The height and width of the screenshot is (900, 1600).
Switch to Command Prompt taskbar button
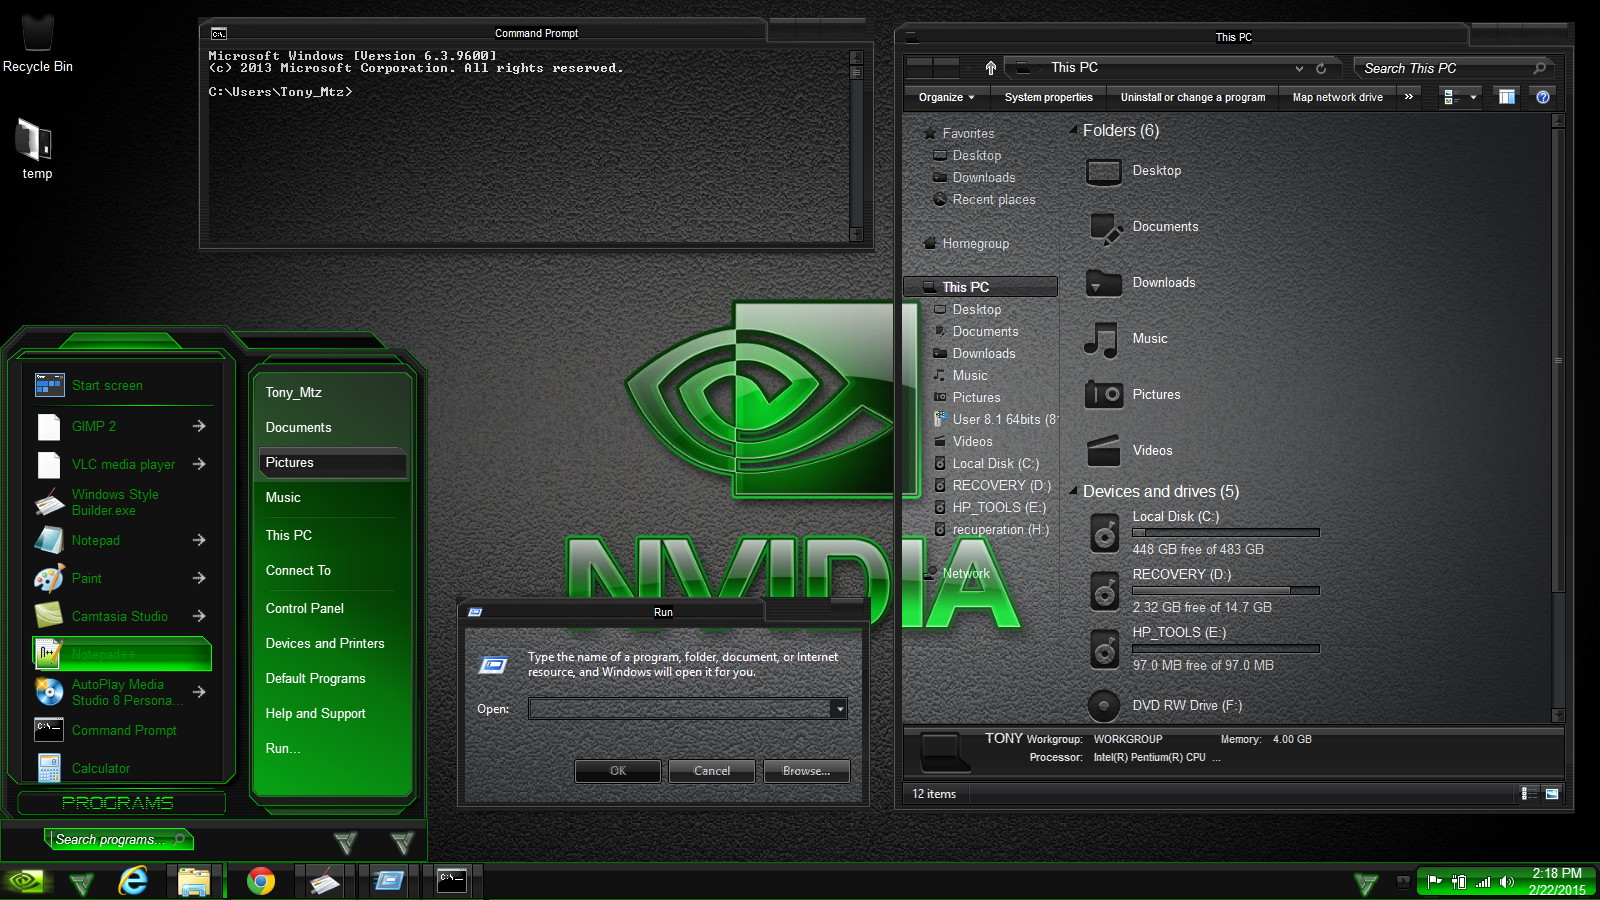pyautogui.click(x=452, y=881)
